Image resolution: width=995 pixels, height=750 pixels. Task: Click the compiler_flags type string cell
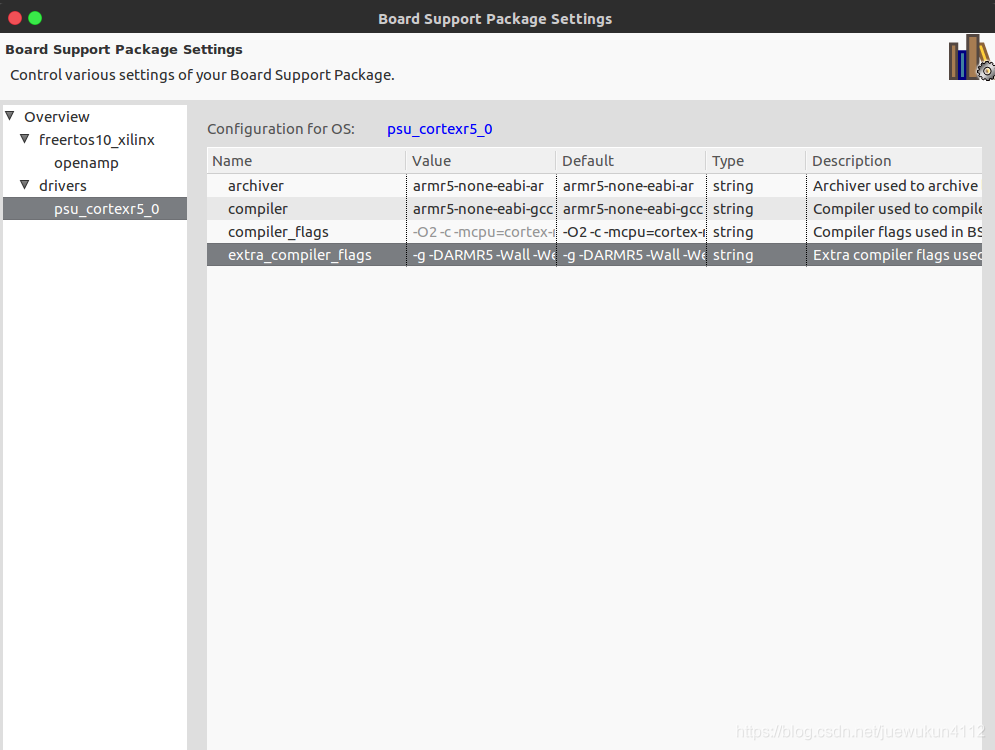point(756,232)
